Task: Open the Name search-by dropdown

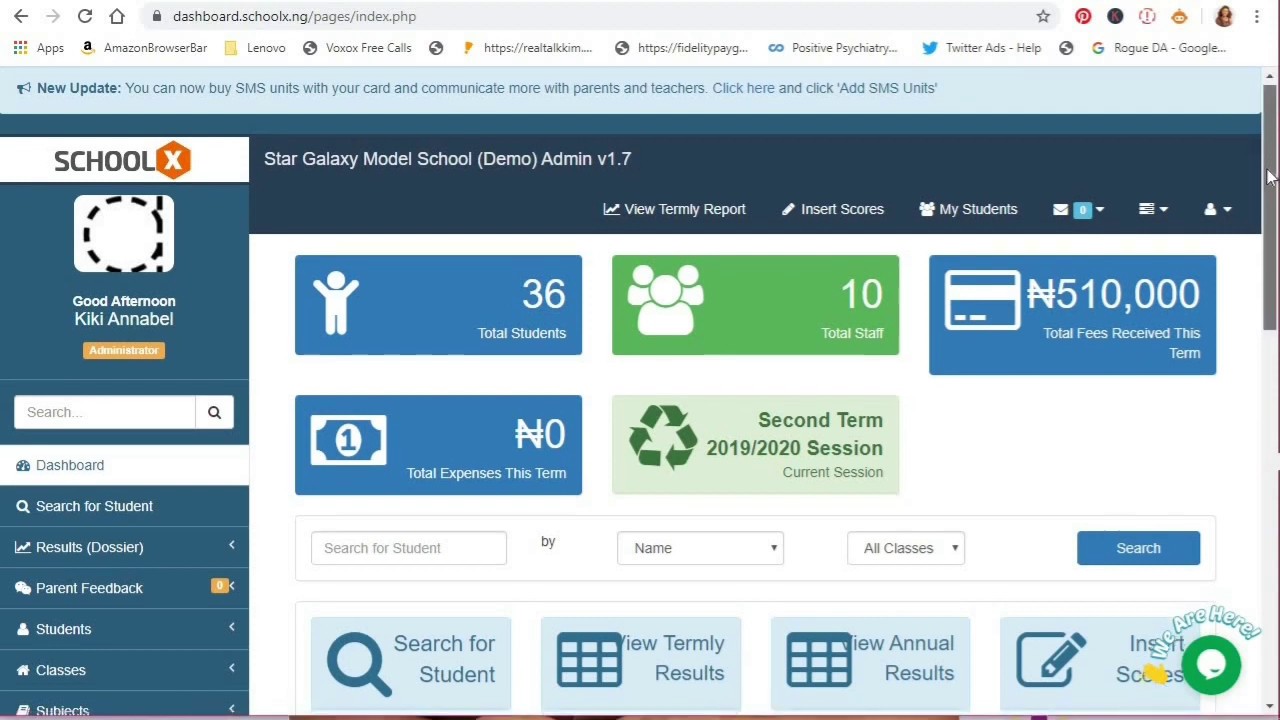Action: tap(700, 548)
